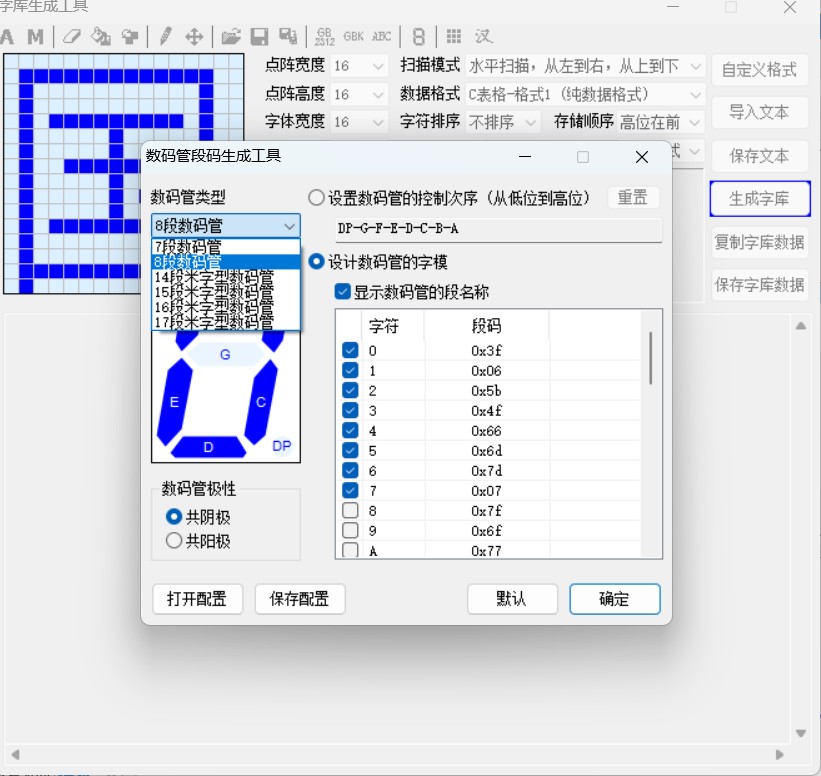Choose '7段数码管' from the list
The image size is (821, 776).
coord(226,247)
